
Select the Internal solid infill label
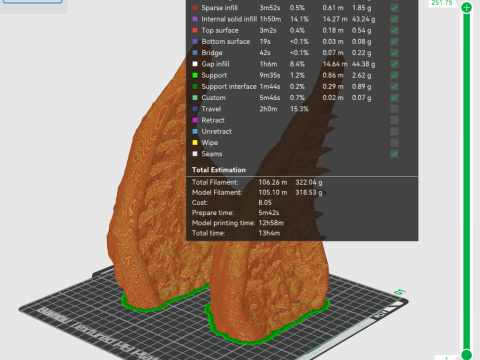click(229, 19)
